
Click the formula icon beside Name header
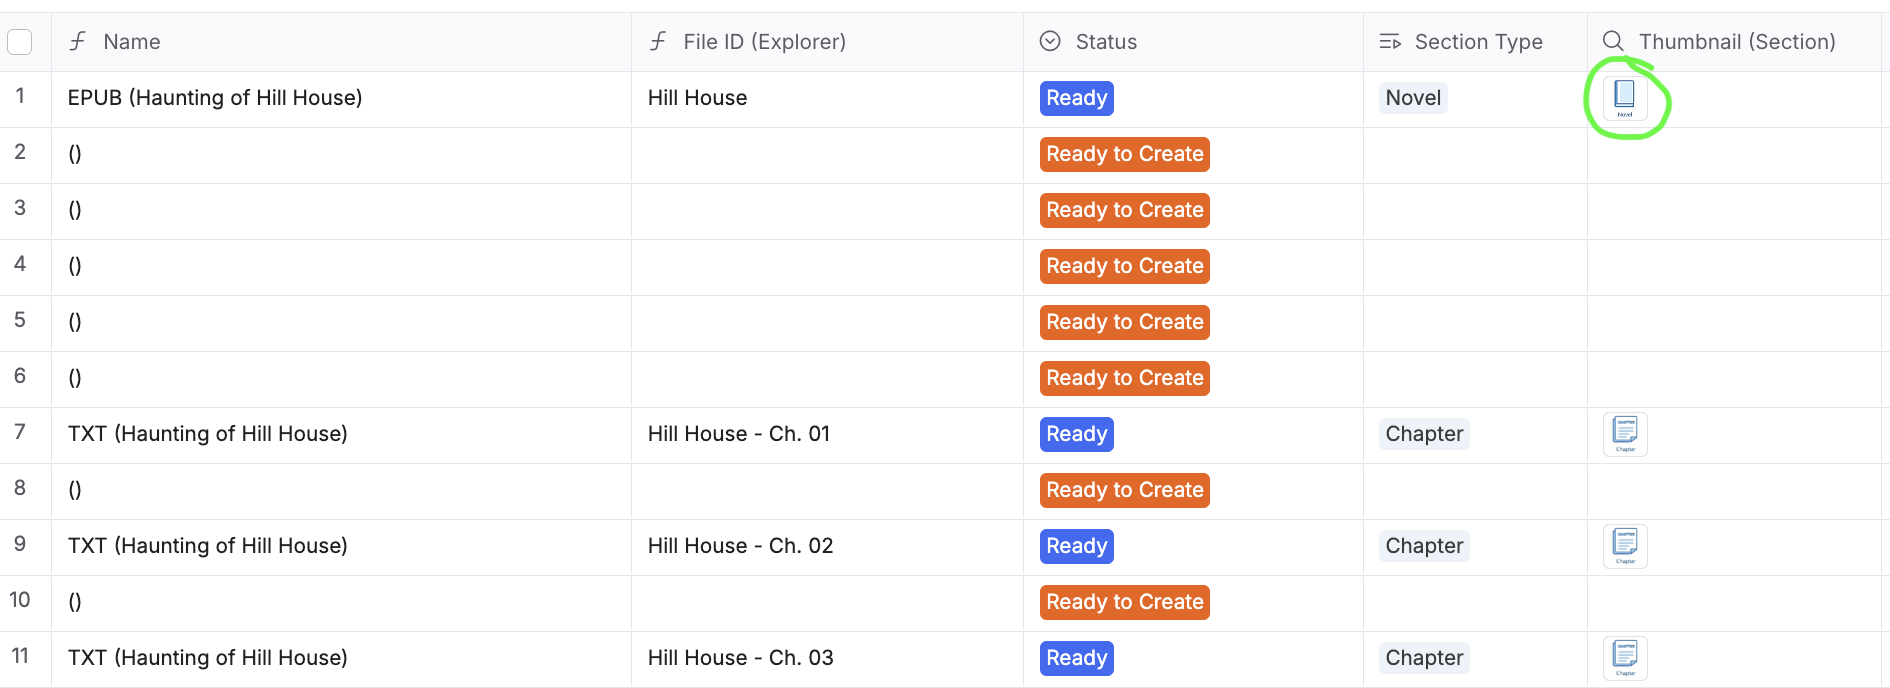78,42
